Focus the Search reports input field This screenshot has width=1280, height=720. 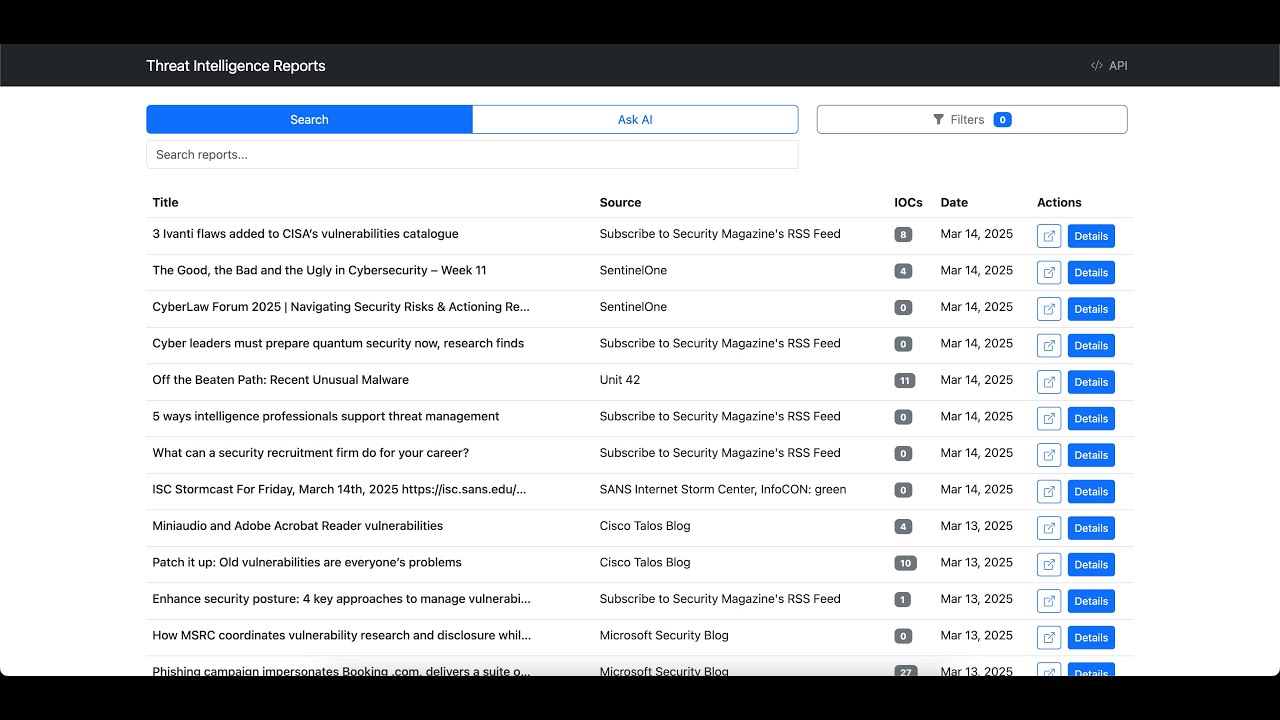472,155
